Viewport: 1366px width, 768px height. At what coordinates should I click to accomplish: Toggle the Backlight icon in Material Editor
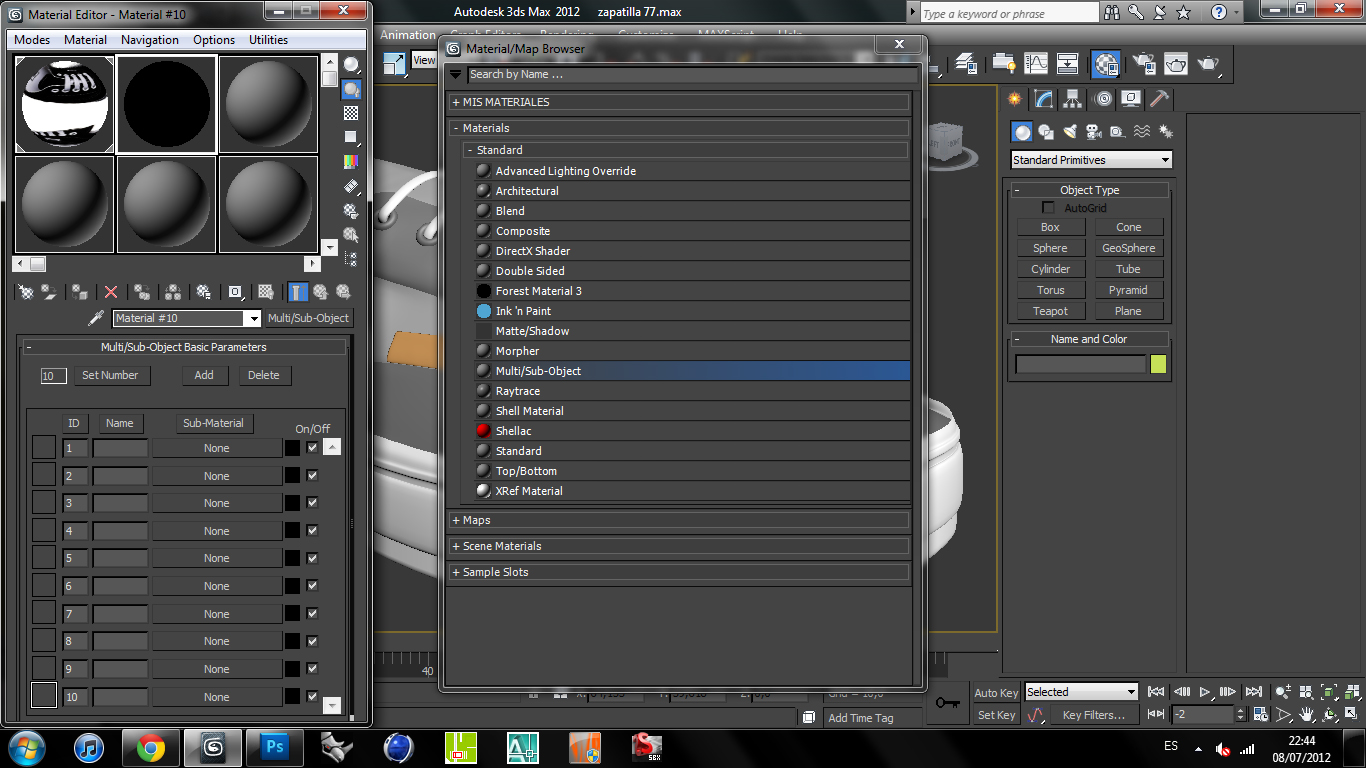pos(351,90)
